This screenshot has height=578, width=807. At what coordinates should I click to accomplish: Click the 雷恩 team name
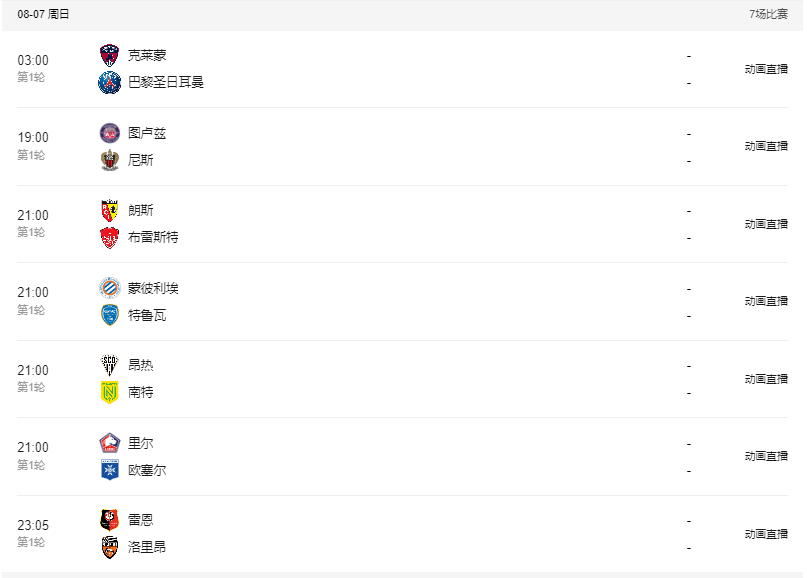tap(141, 520)
